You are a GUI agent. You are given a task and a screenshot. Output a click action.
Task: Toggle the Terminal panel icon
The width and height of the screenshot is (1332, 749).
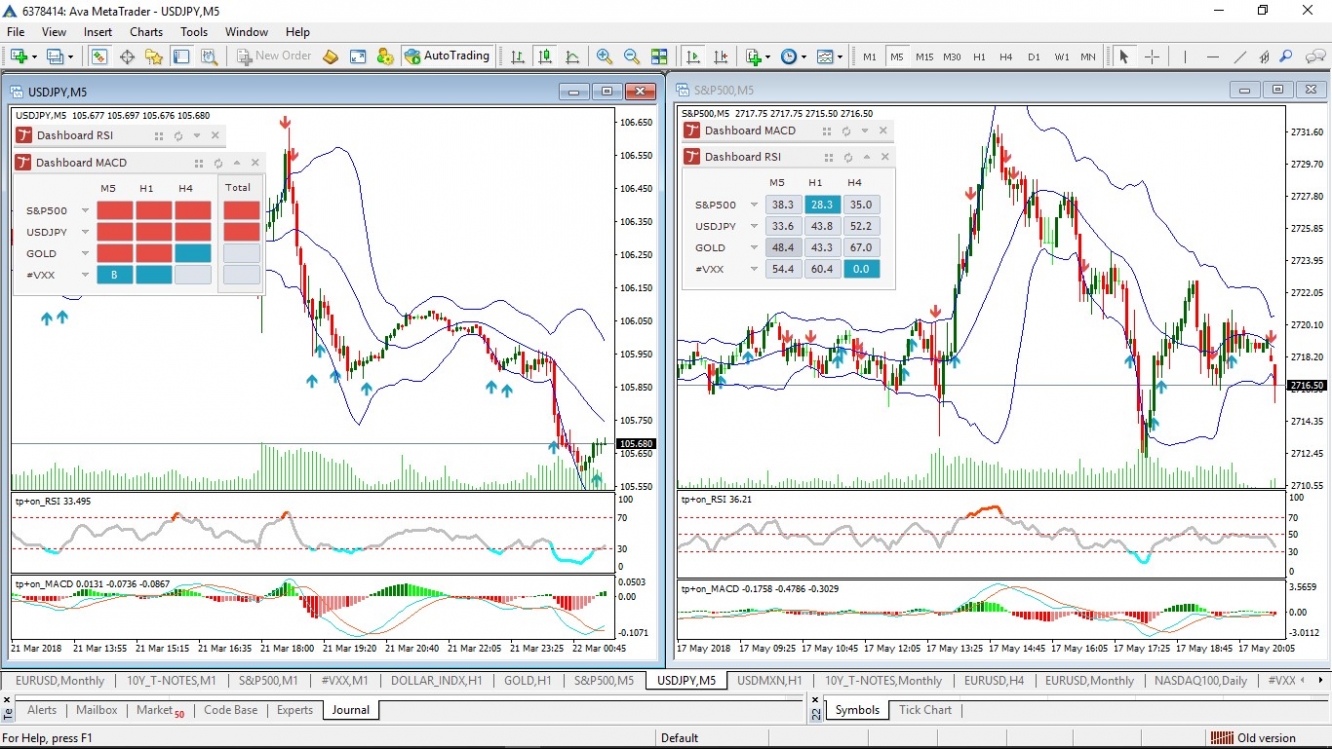[181, 57]
